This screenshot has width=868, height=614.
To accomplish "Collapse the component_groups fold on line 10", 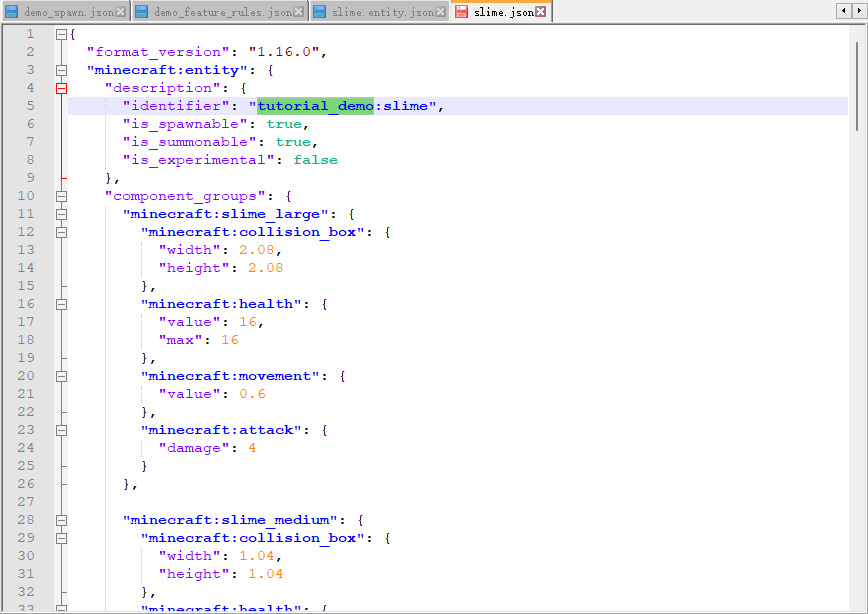I will point(61,196).
